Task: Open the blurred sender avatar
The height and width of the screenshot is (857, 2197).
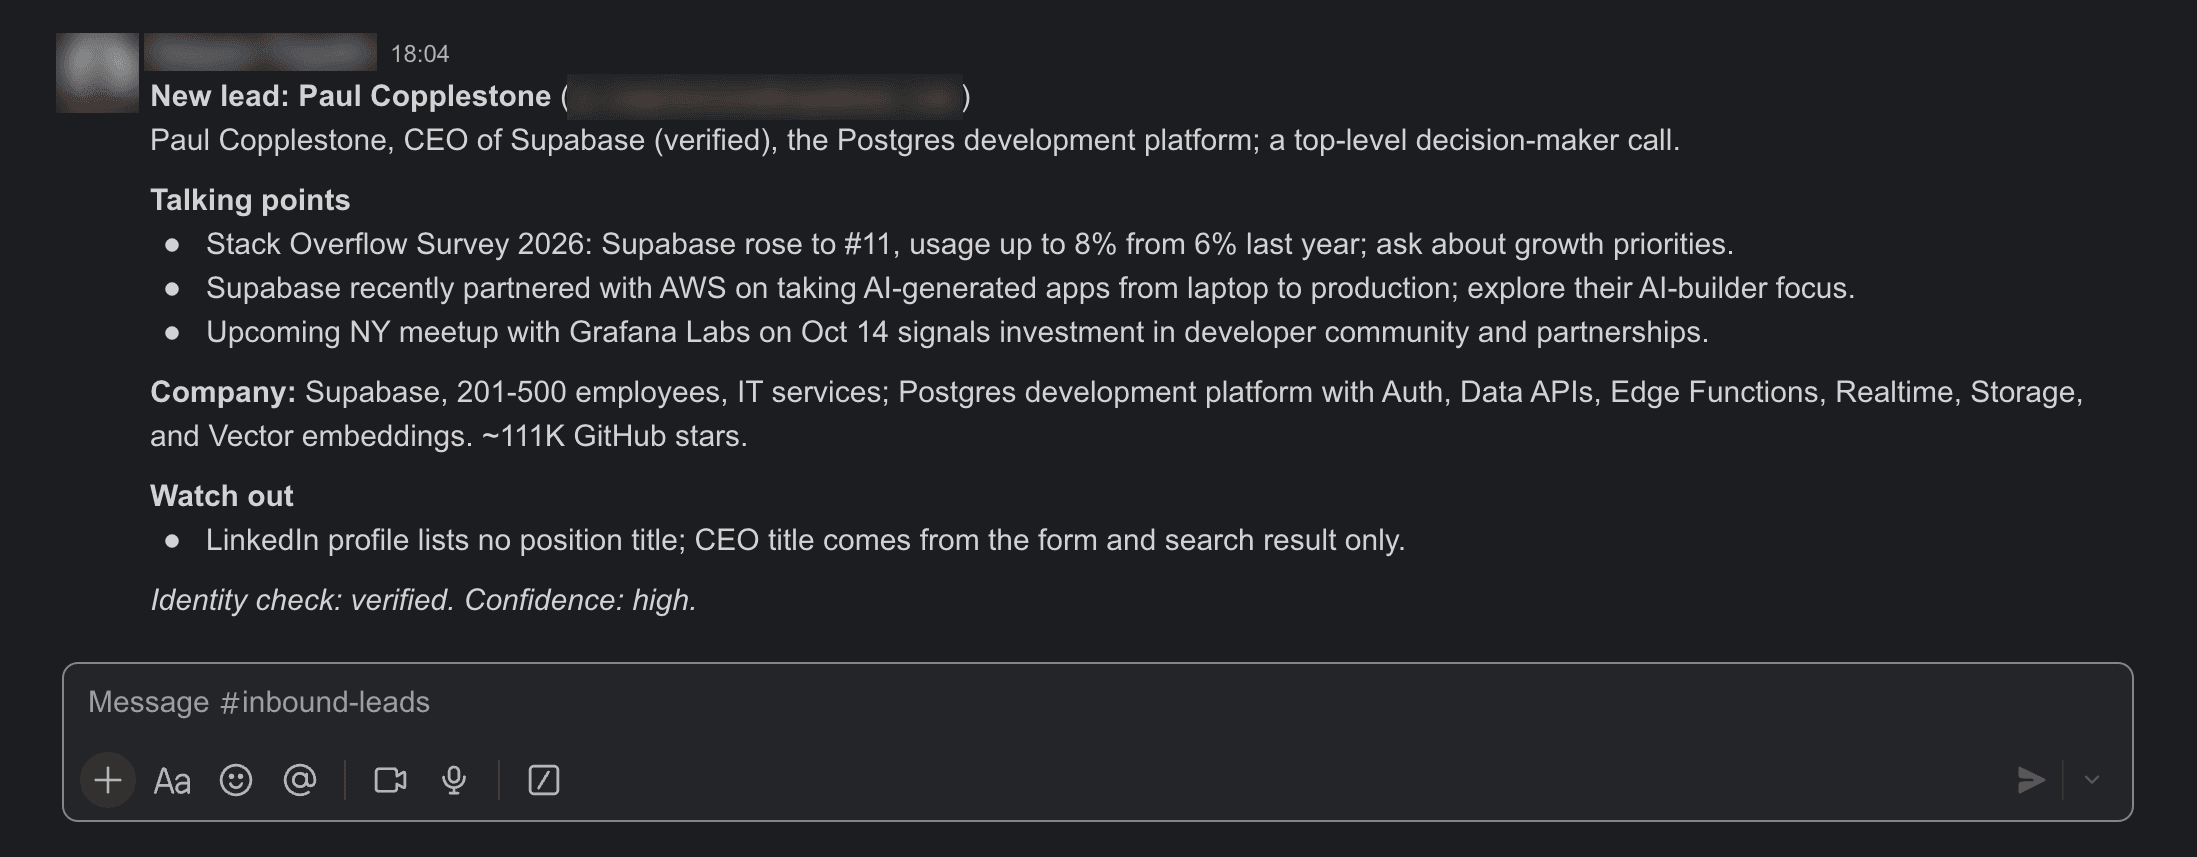Action: click(x=97, y=72)
